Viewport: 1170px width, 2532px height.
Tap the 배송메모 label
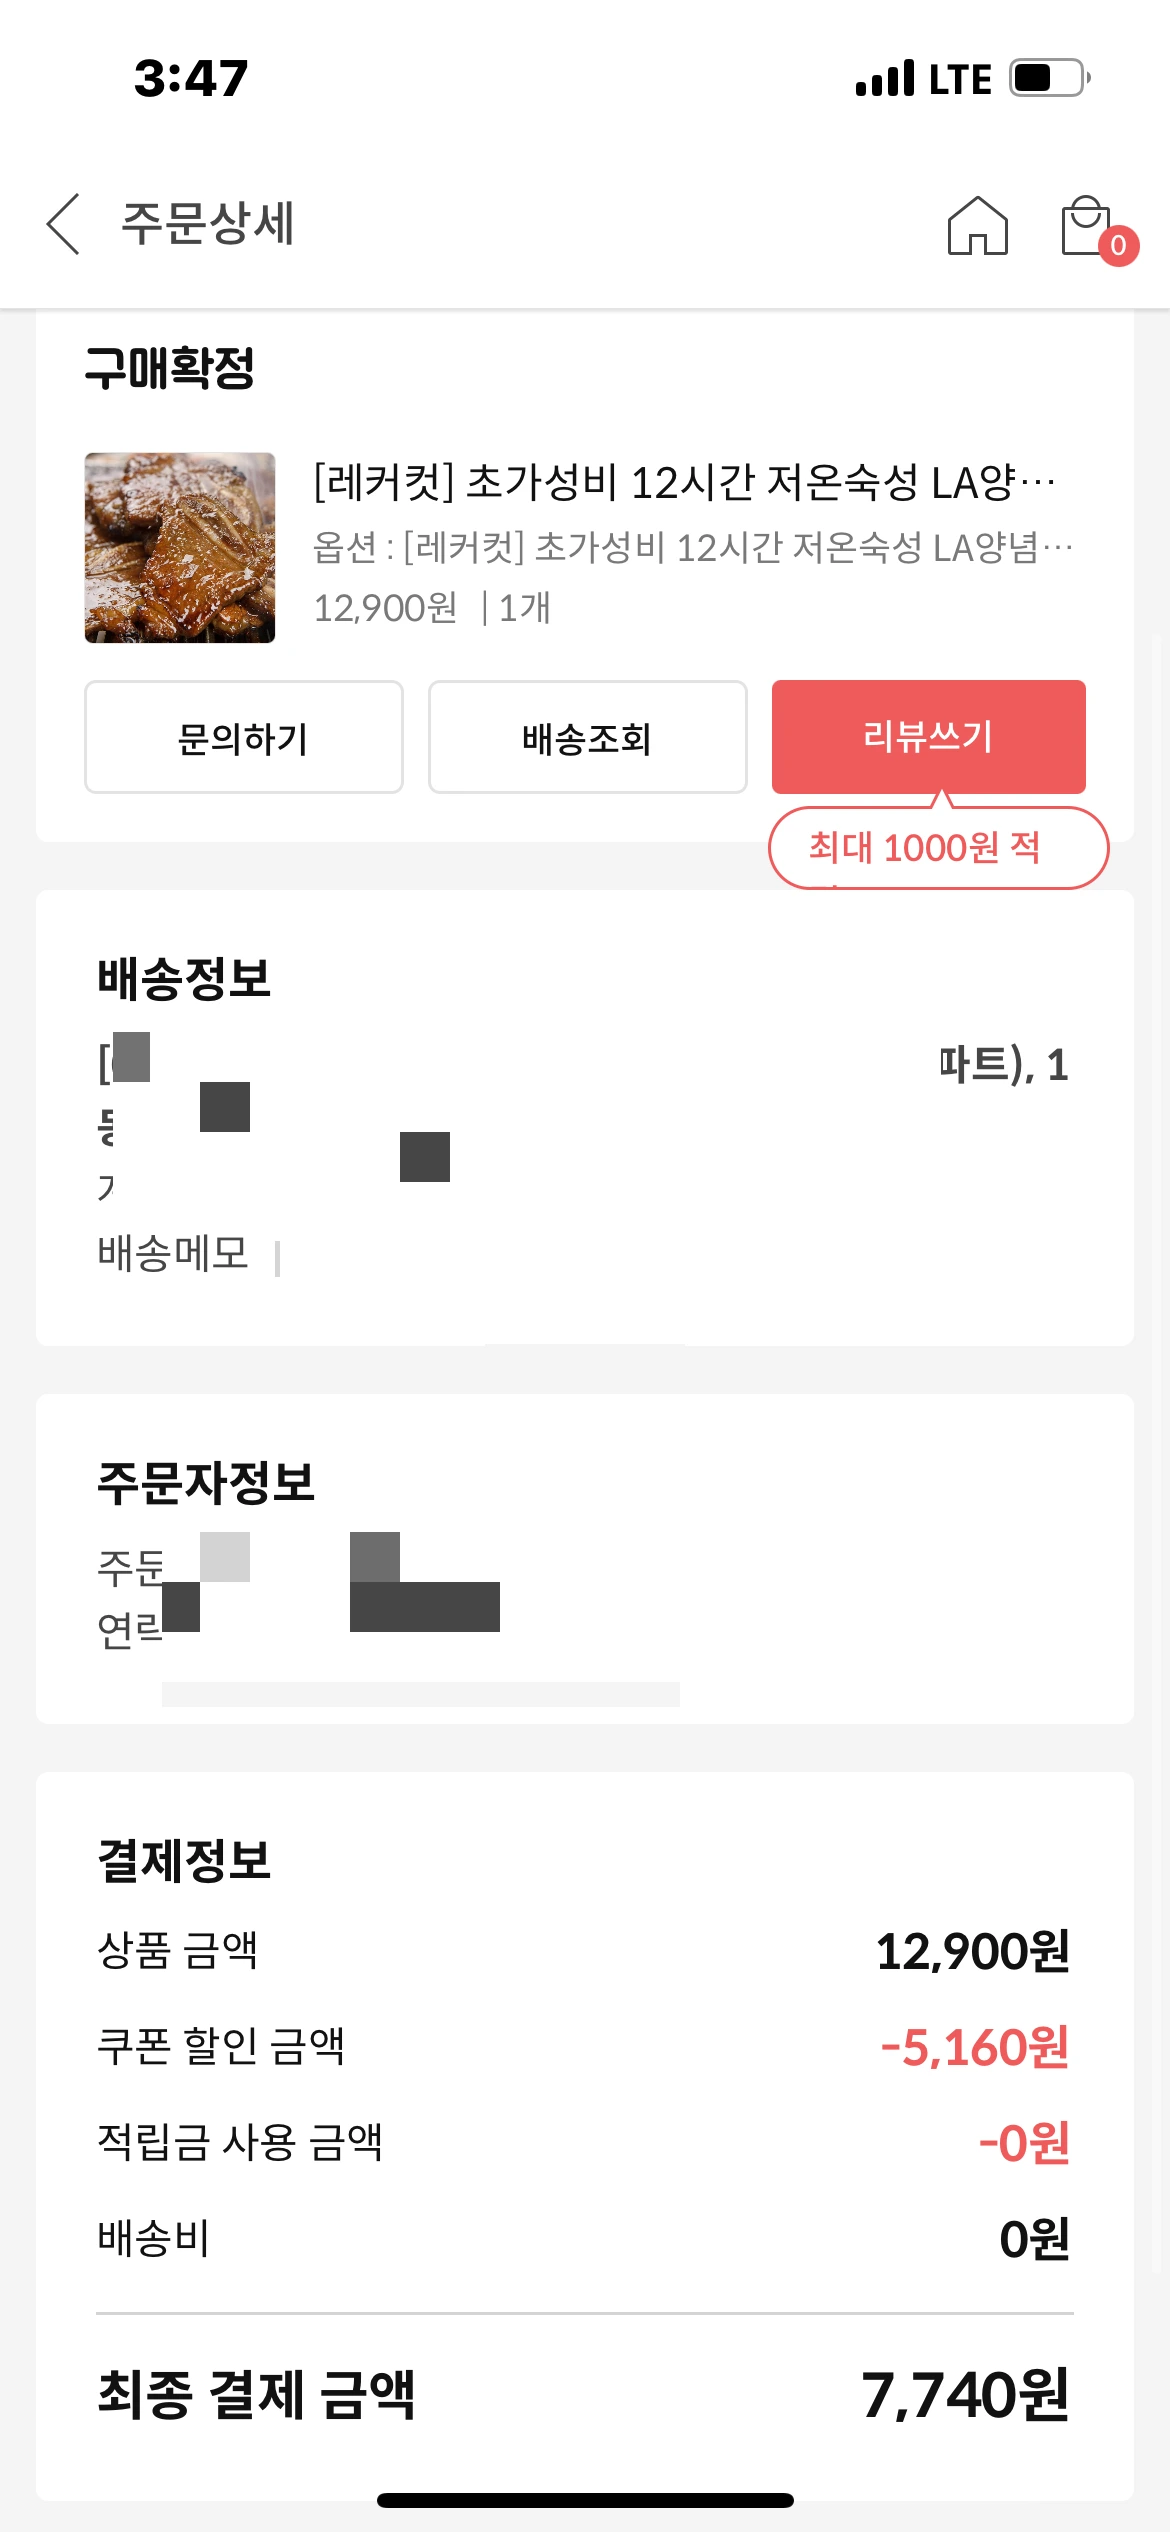pos(173,1253)
